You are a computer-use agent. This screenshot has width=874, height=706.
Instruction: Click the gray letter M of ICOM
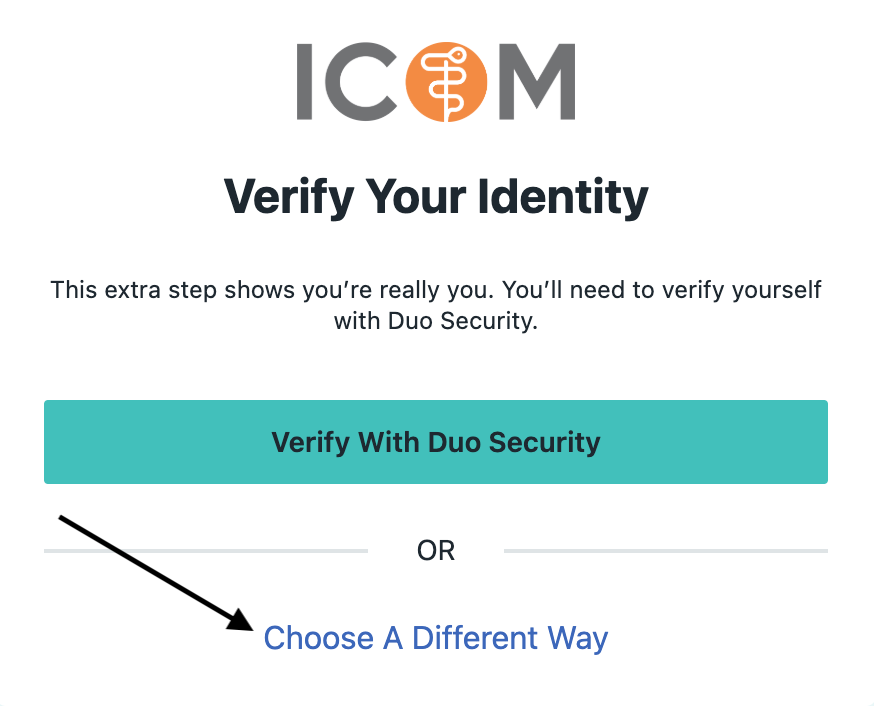[x=537, y=81]
